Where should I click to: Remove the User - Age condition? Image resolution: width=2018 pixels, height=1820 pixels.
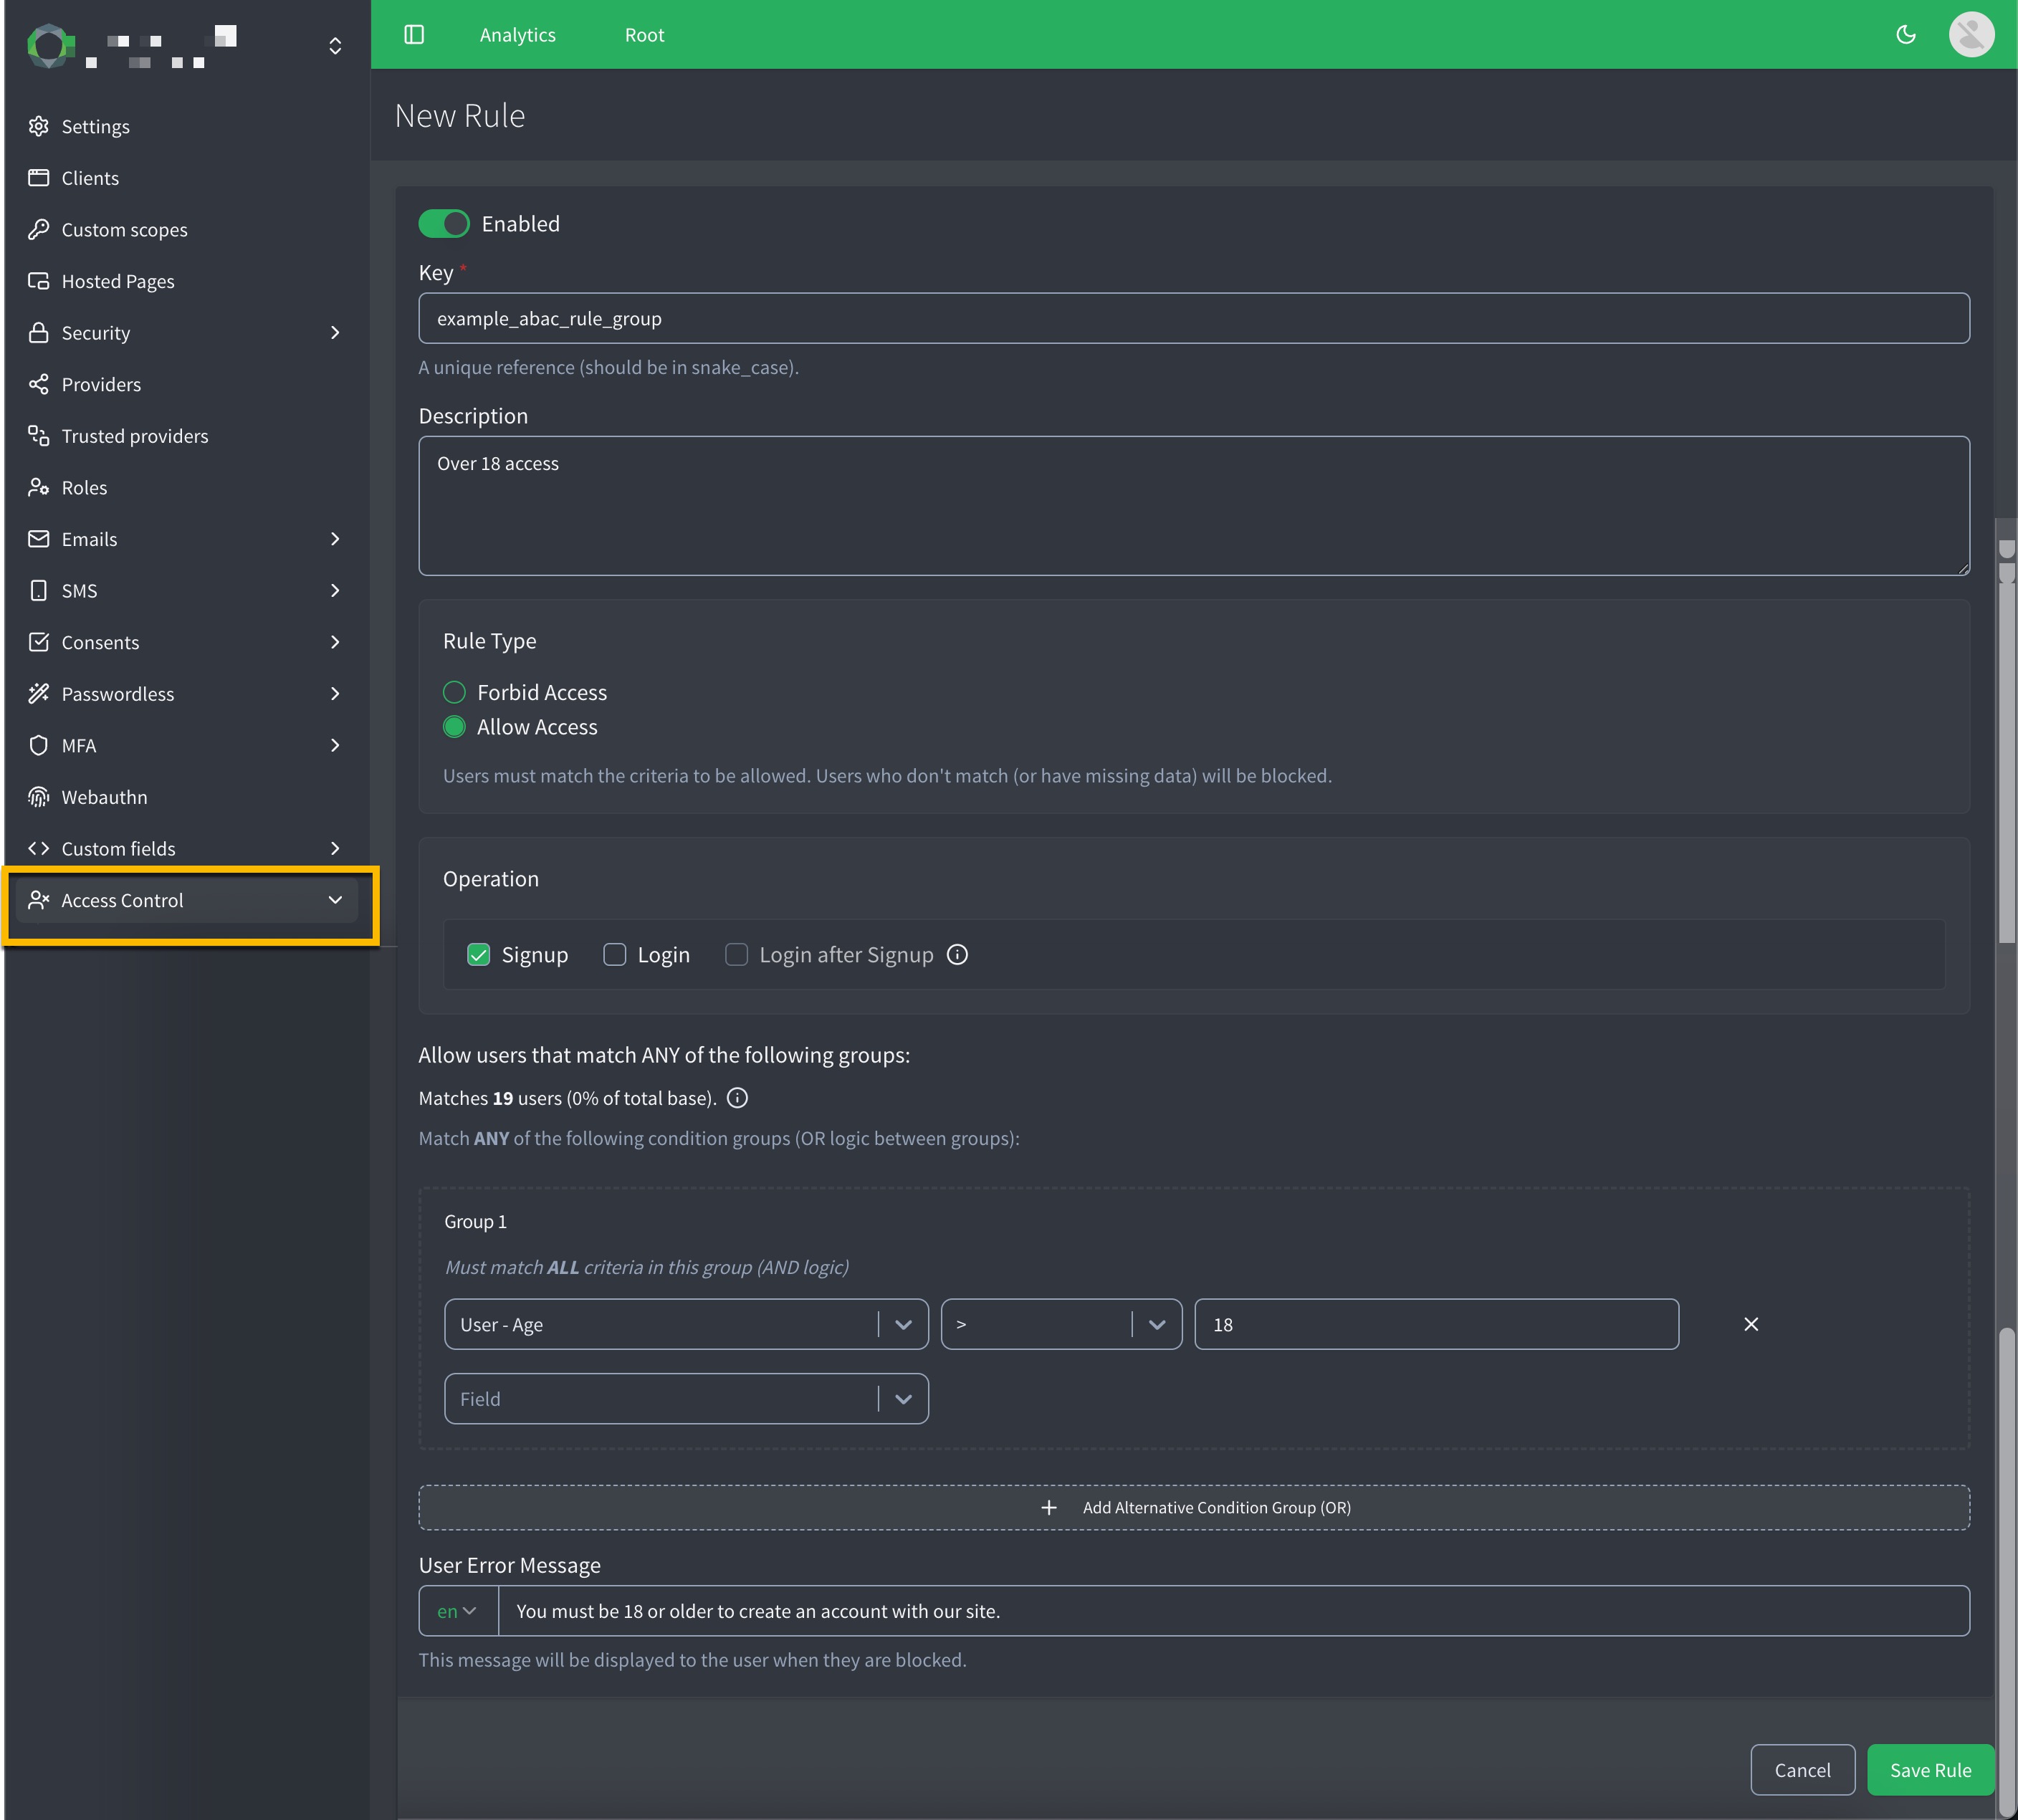coord(1750,1324)
